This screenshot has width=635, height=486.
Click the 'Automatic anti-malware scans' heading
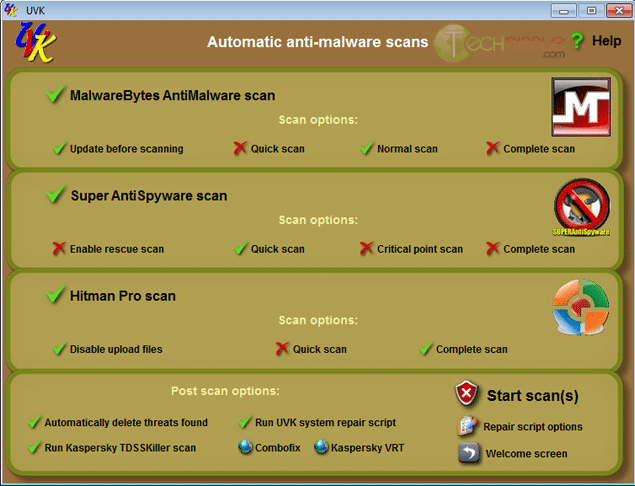pyautogui.click(x=318, y=42)
